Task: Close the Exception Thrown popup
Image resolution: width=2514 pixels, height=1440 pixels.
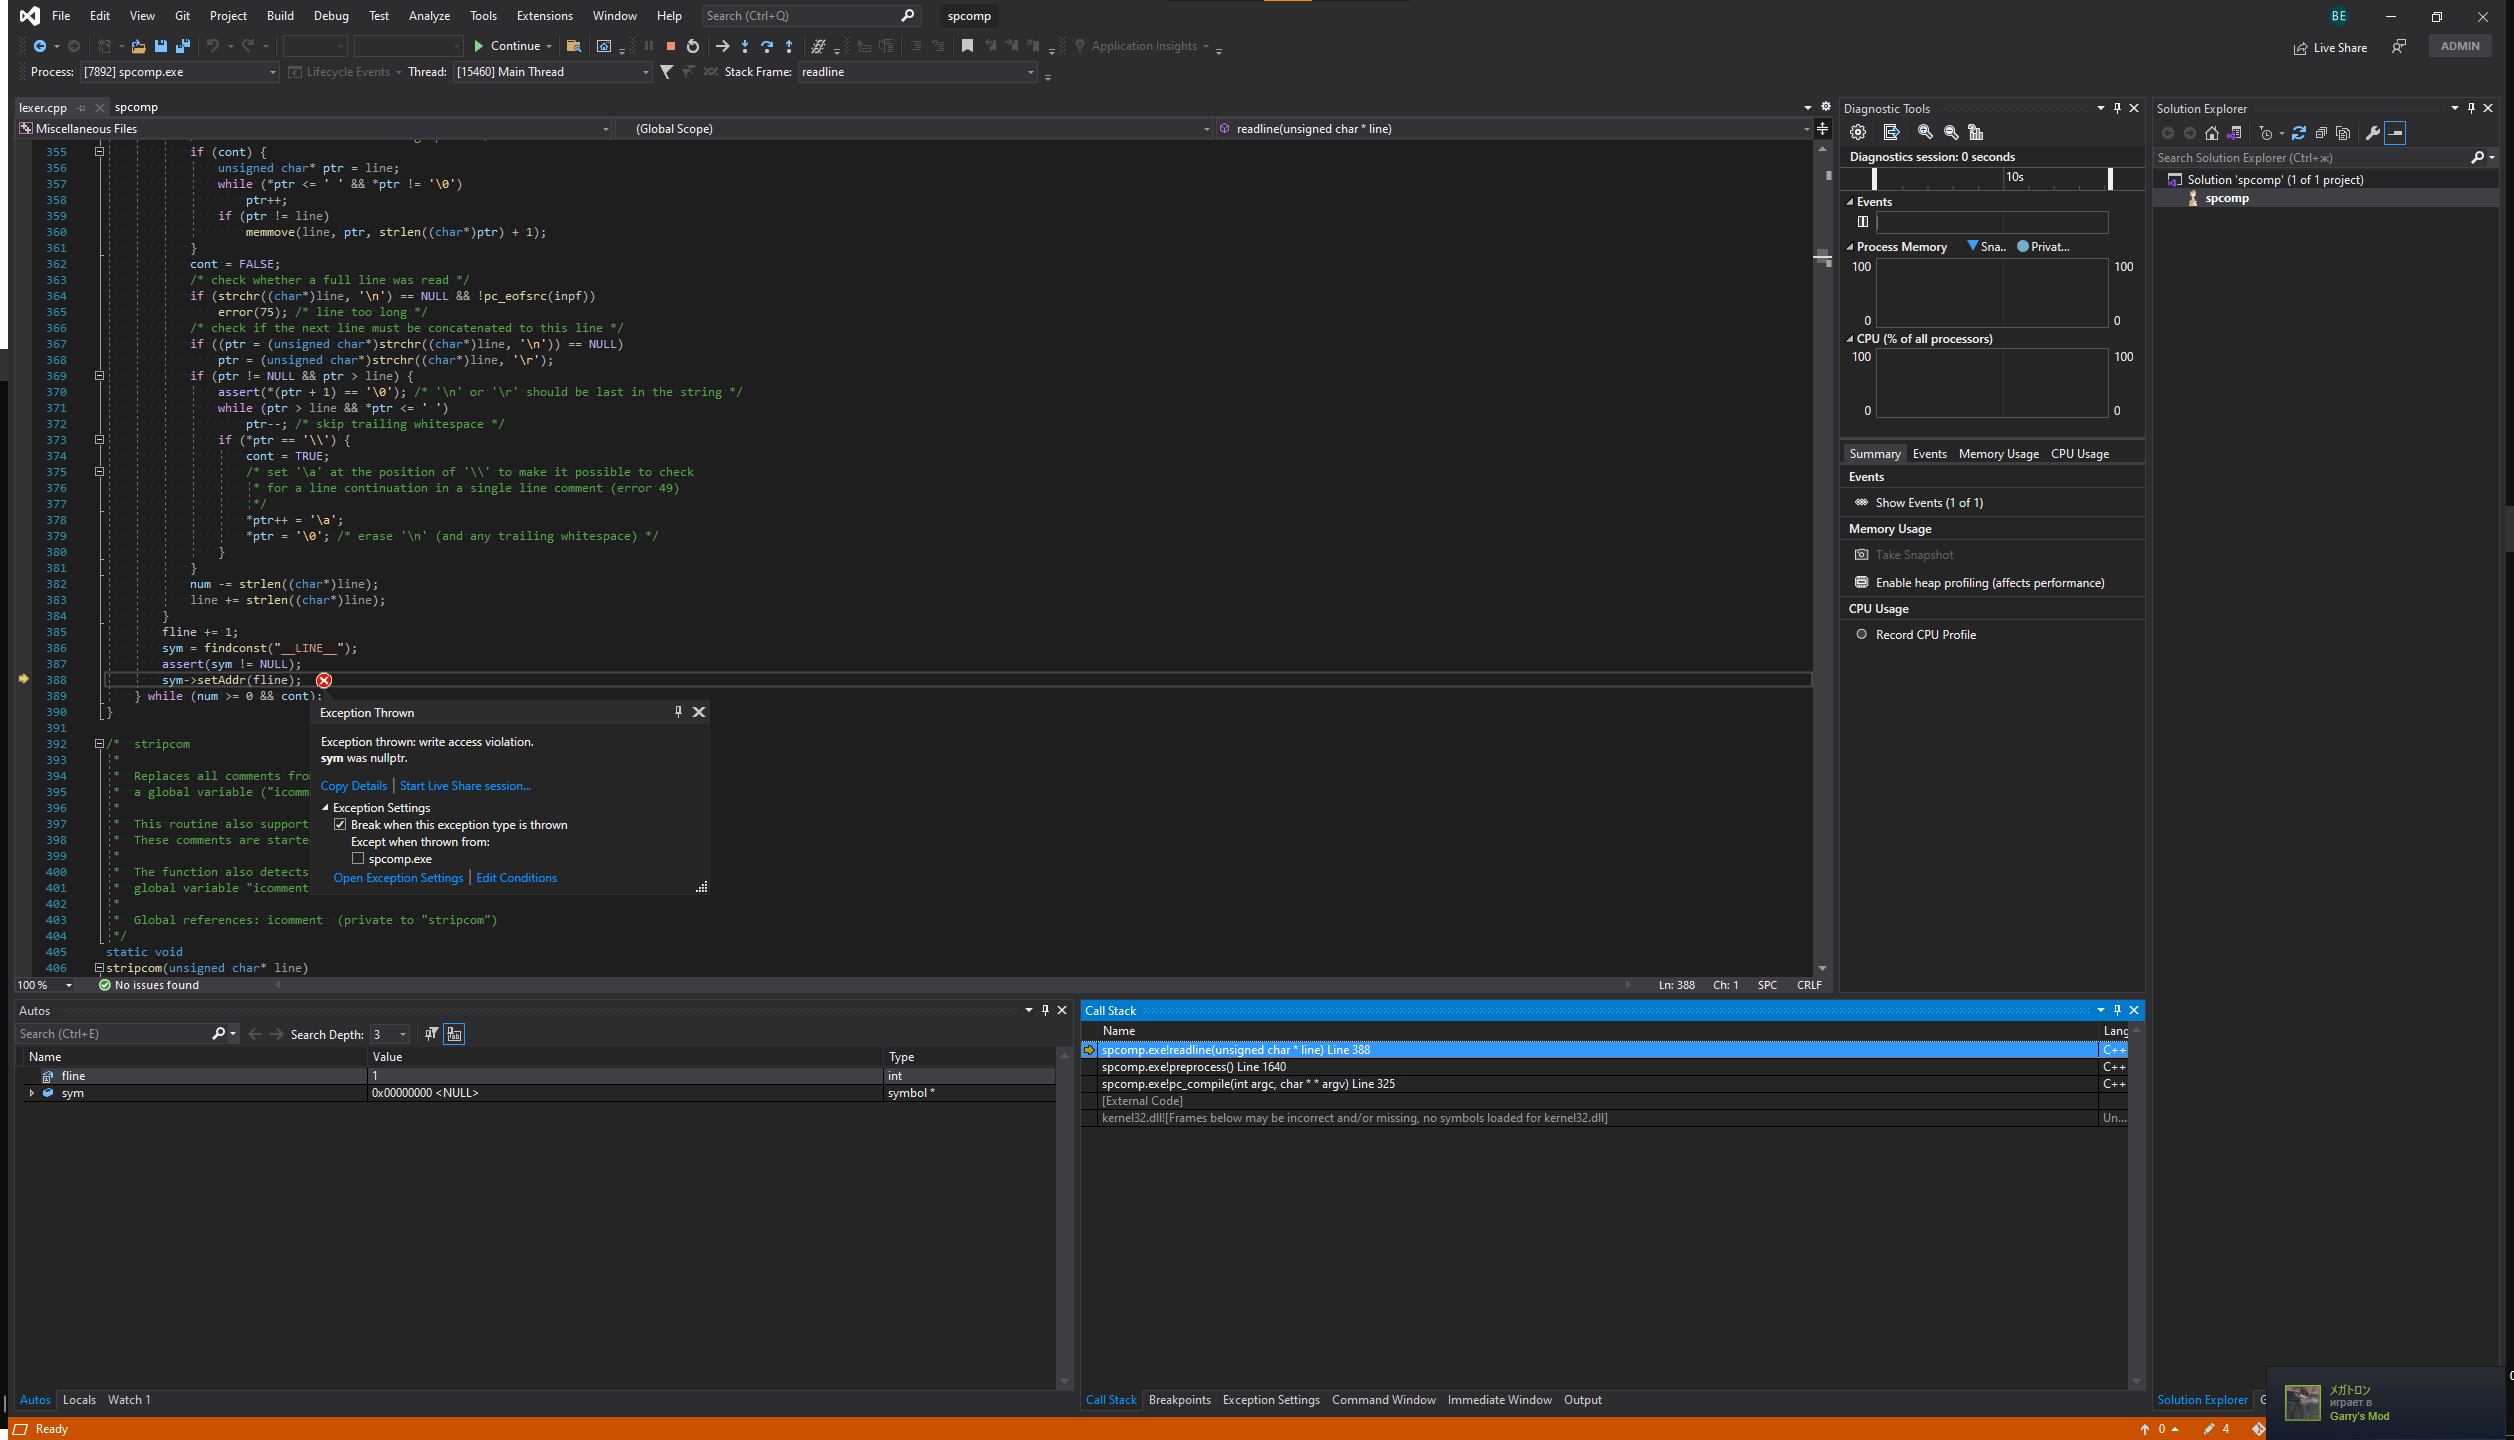Action: tap(699, 712)
